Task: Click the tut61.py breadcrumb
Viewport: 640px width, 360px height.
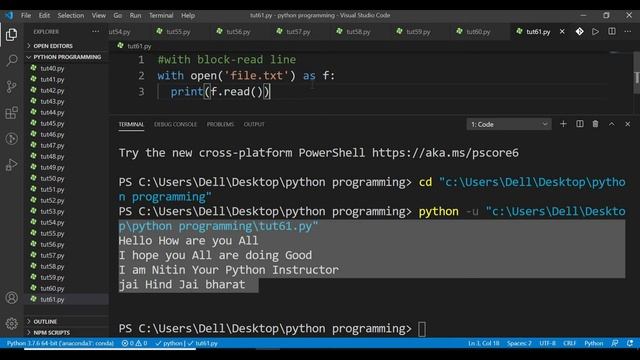Action: tap(135, 46)
